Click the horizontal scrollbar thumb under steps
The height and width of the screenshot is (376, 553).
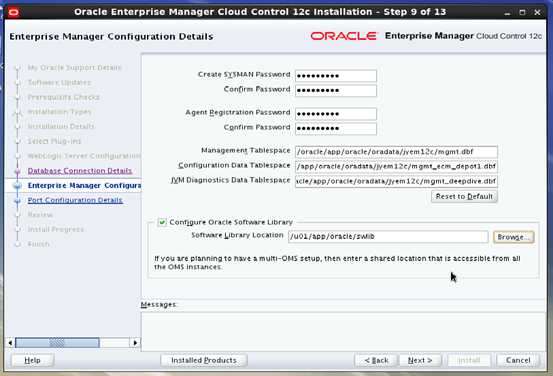(57, 342)
